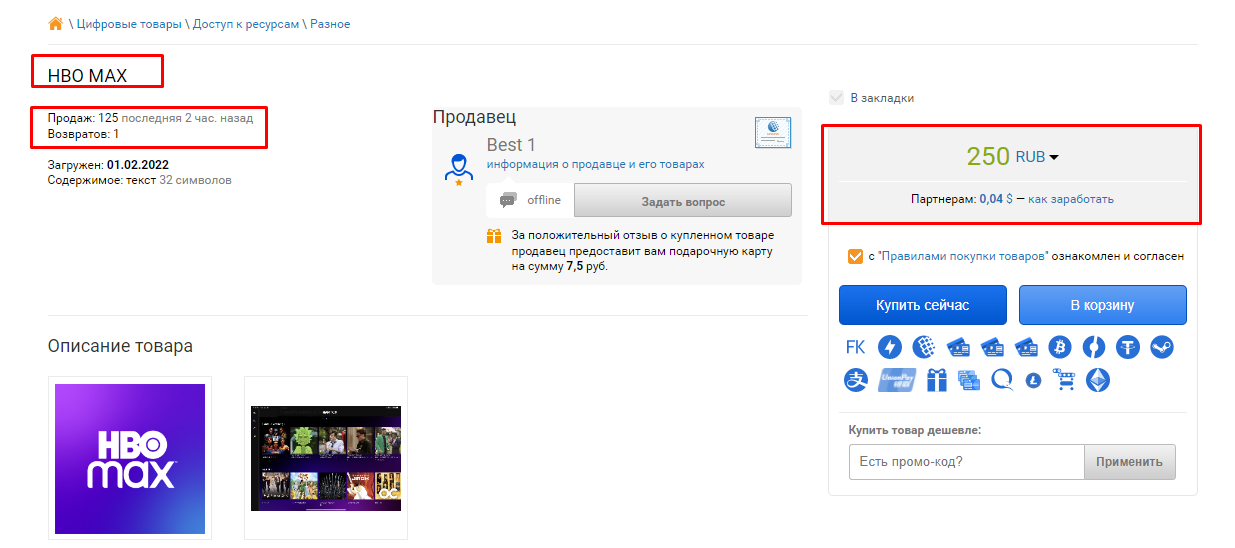The height and width of the screenshot is (548, 1235).
Task: Add item with 'В корзину' button
Action: [1102, 305]
